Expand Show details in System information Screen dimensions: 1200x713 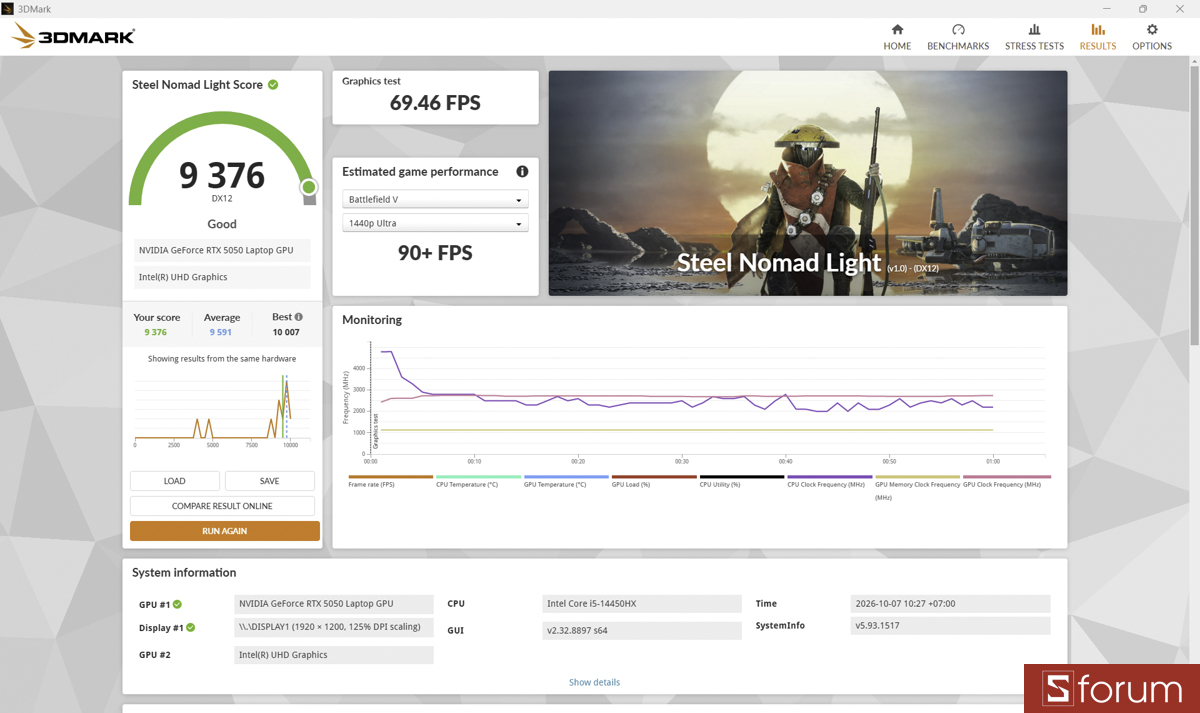pyautogui.click(x=594, y=682)
